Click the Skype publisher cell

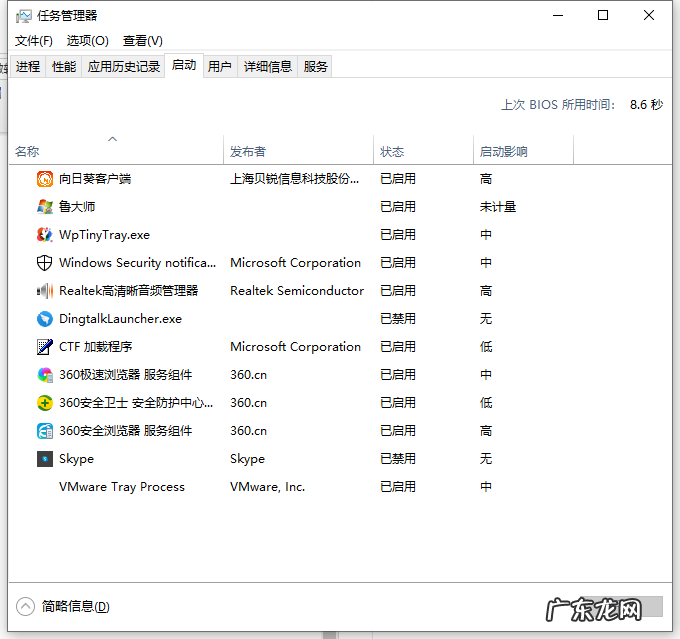click(247, 459)
